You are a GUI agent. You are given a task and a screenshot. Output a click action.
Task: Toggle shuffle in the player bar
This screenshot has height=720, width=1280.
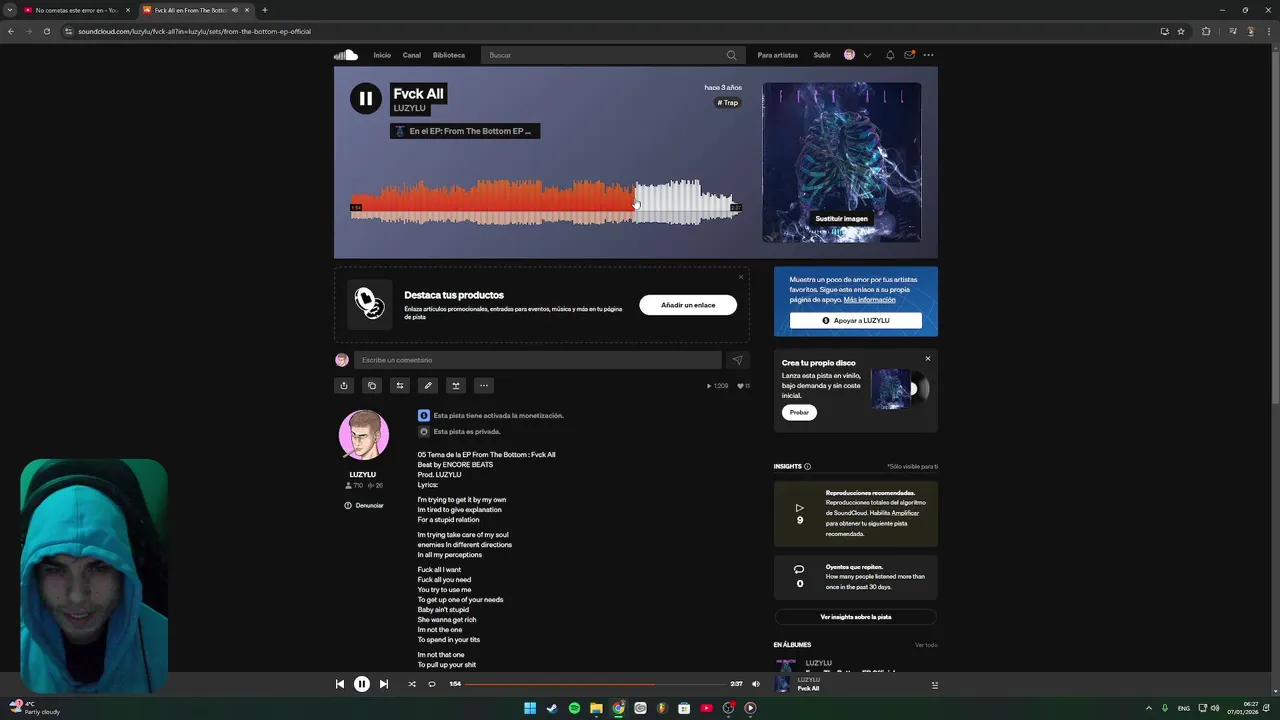coord(412,684)
